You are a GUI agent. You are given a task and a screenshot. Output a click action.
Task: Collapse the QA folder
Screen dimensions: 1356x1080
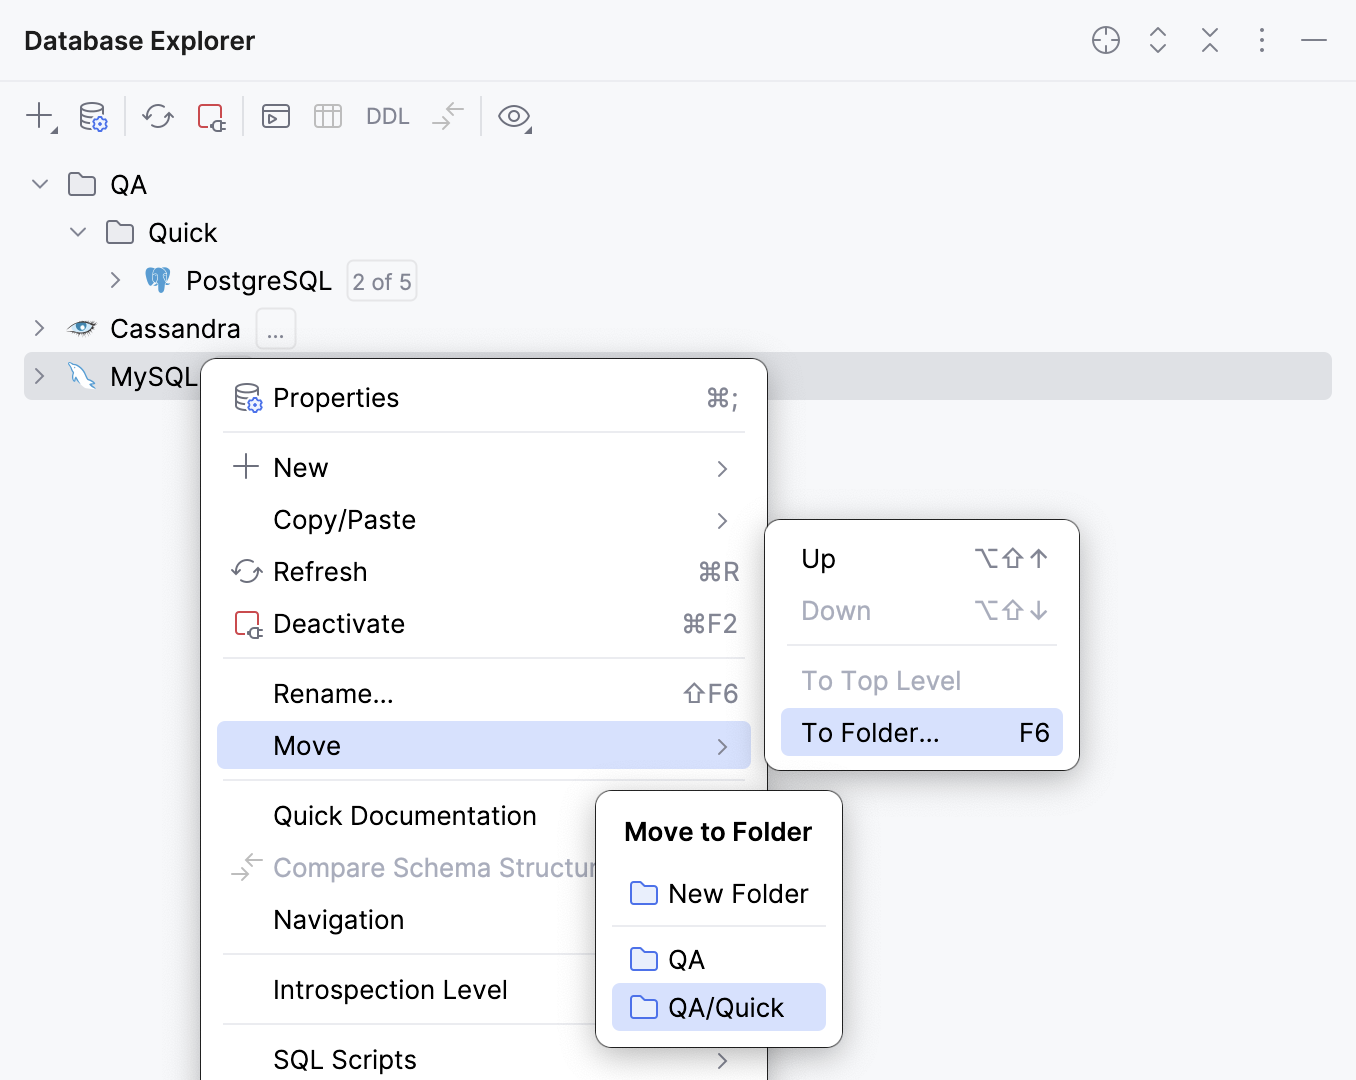click(39, 184)
